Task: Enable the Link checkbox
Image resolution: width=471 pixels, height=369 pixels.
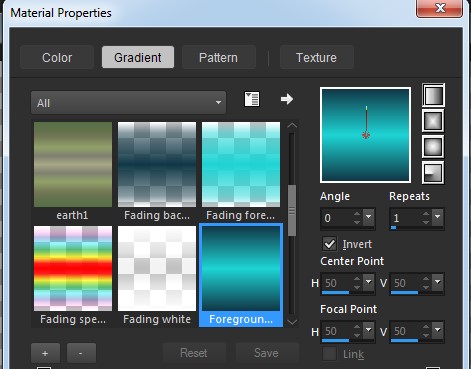Action: [x=329, y=354]
